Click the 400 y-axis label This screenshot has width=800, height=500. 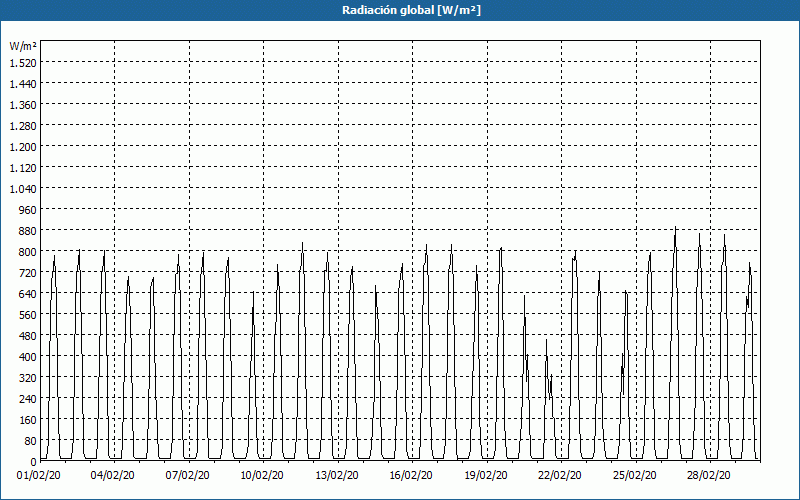pyautogui.click(x=28, y=357)
